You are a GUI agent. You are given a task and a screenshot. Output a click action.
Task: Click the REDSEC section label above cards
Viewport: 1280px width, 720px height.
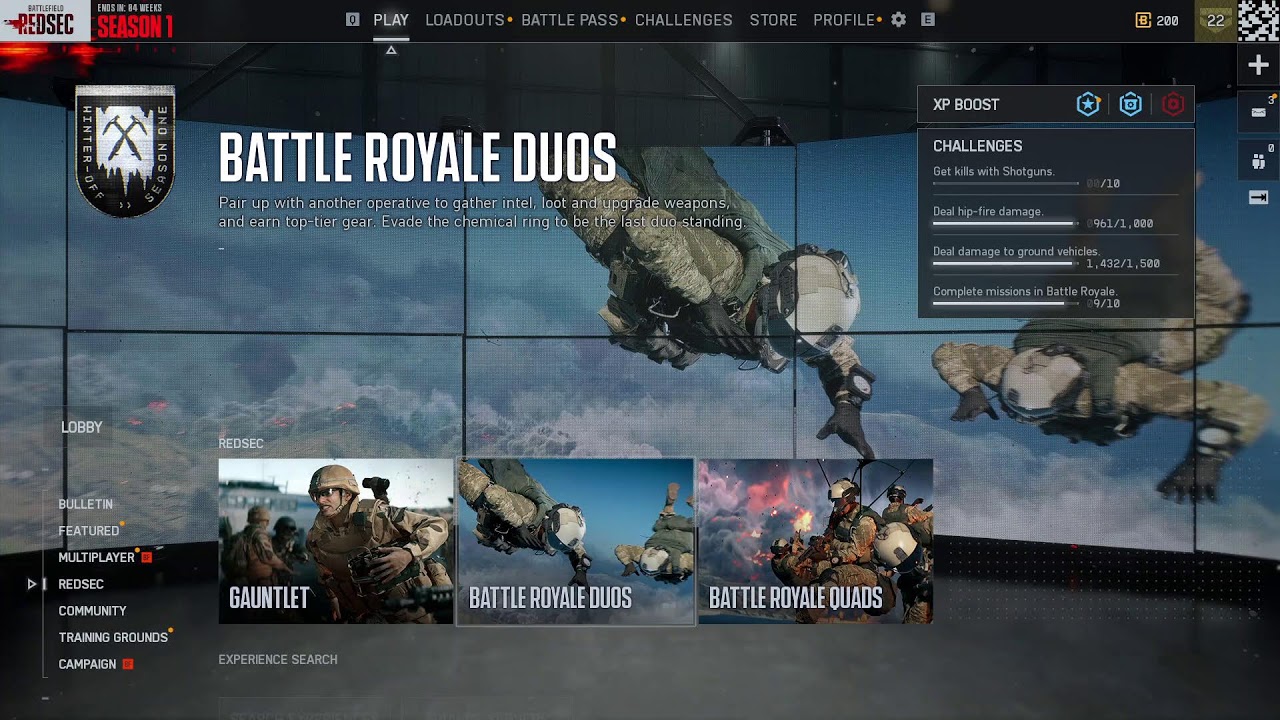(241, 444)
